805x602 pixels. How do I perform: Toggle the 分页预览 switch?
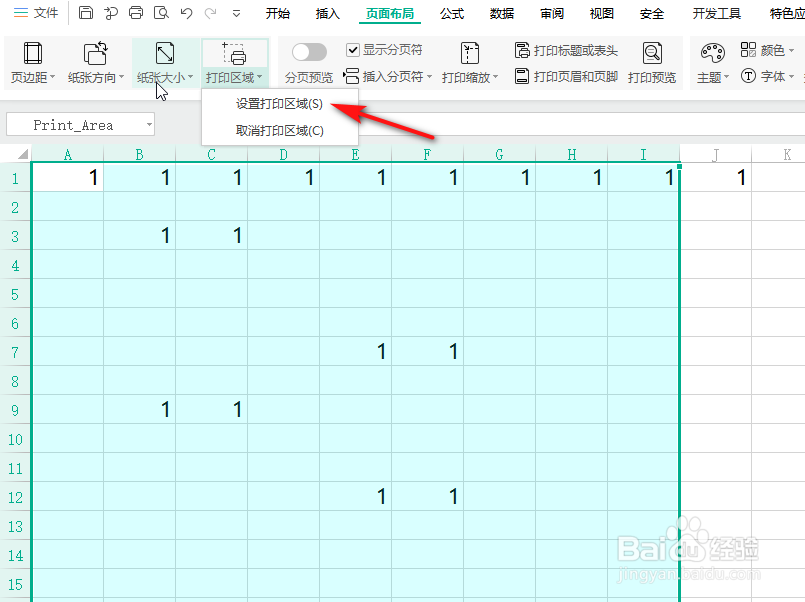tap(309, 52)
